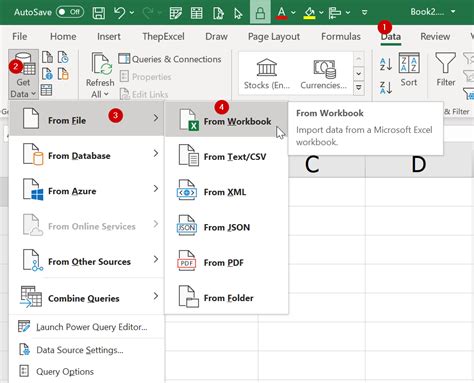Viewport: 474px width, 383px height.
Task: Click the Sort A to Z icon
Action: [386, 64]
